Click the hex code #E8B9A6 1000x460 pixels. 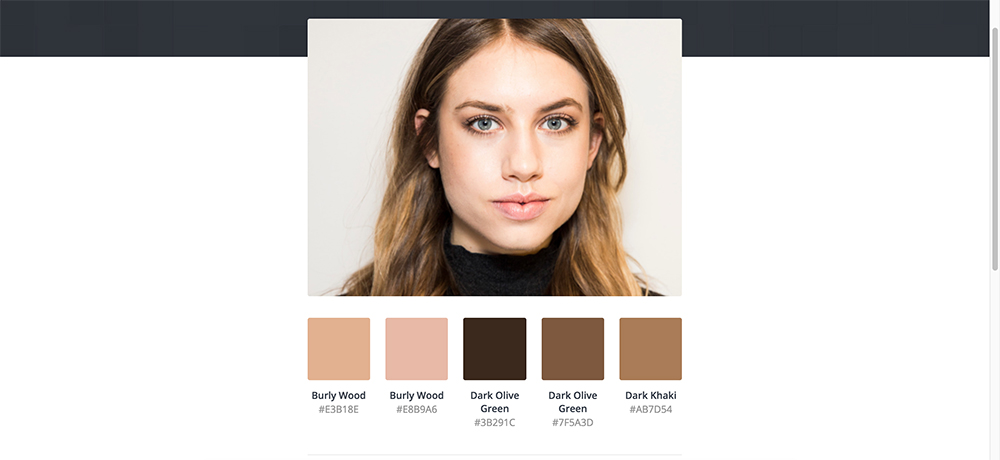click(416, 410)
